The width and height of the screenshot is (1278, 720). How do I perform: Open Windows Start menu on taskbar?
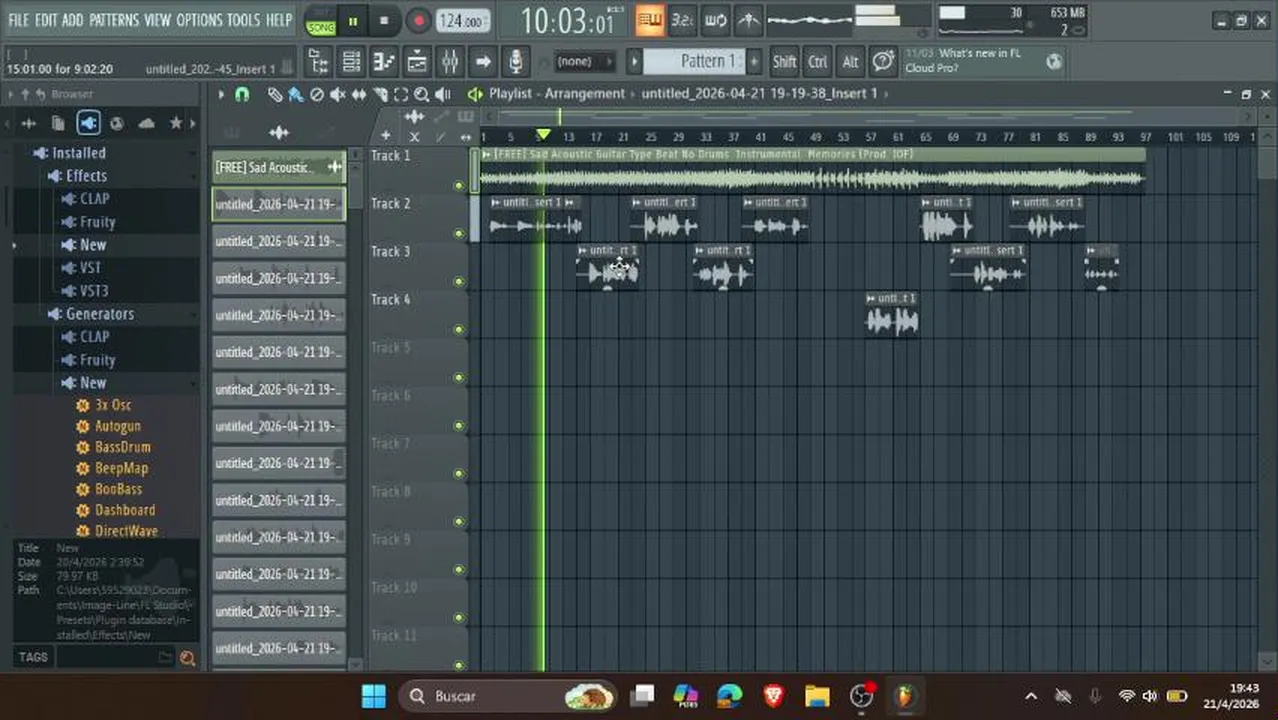tap(374, 696)
